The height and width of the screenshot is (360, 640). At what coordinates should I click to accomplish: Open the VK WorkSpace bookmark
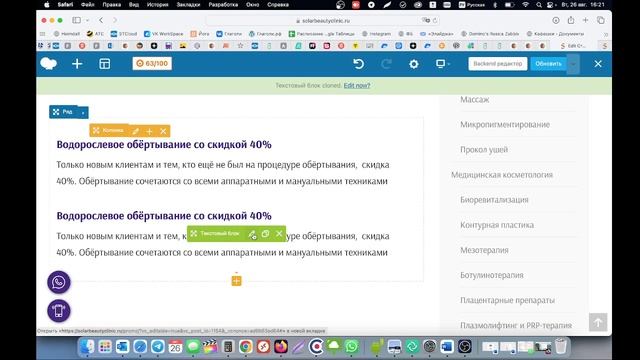[163, 34]
